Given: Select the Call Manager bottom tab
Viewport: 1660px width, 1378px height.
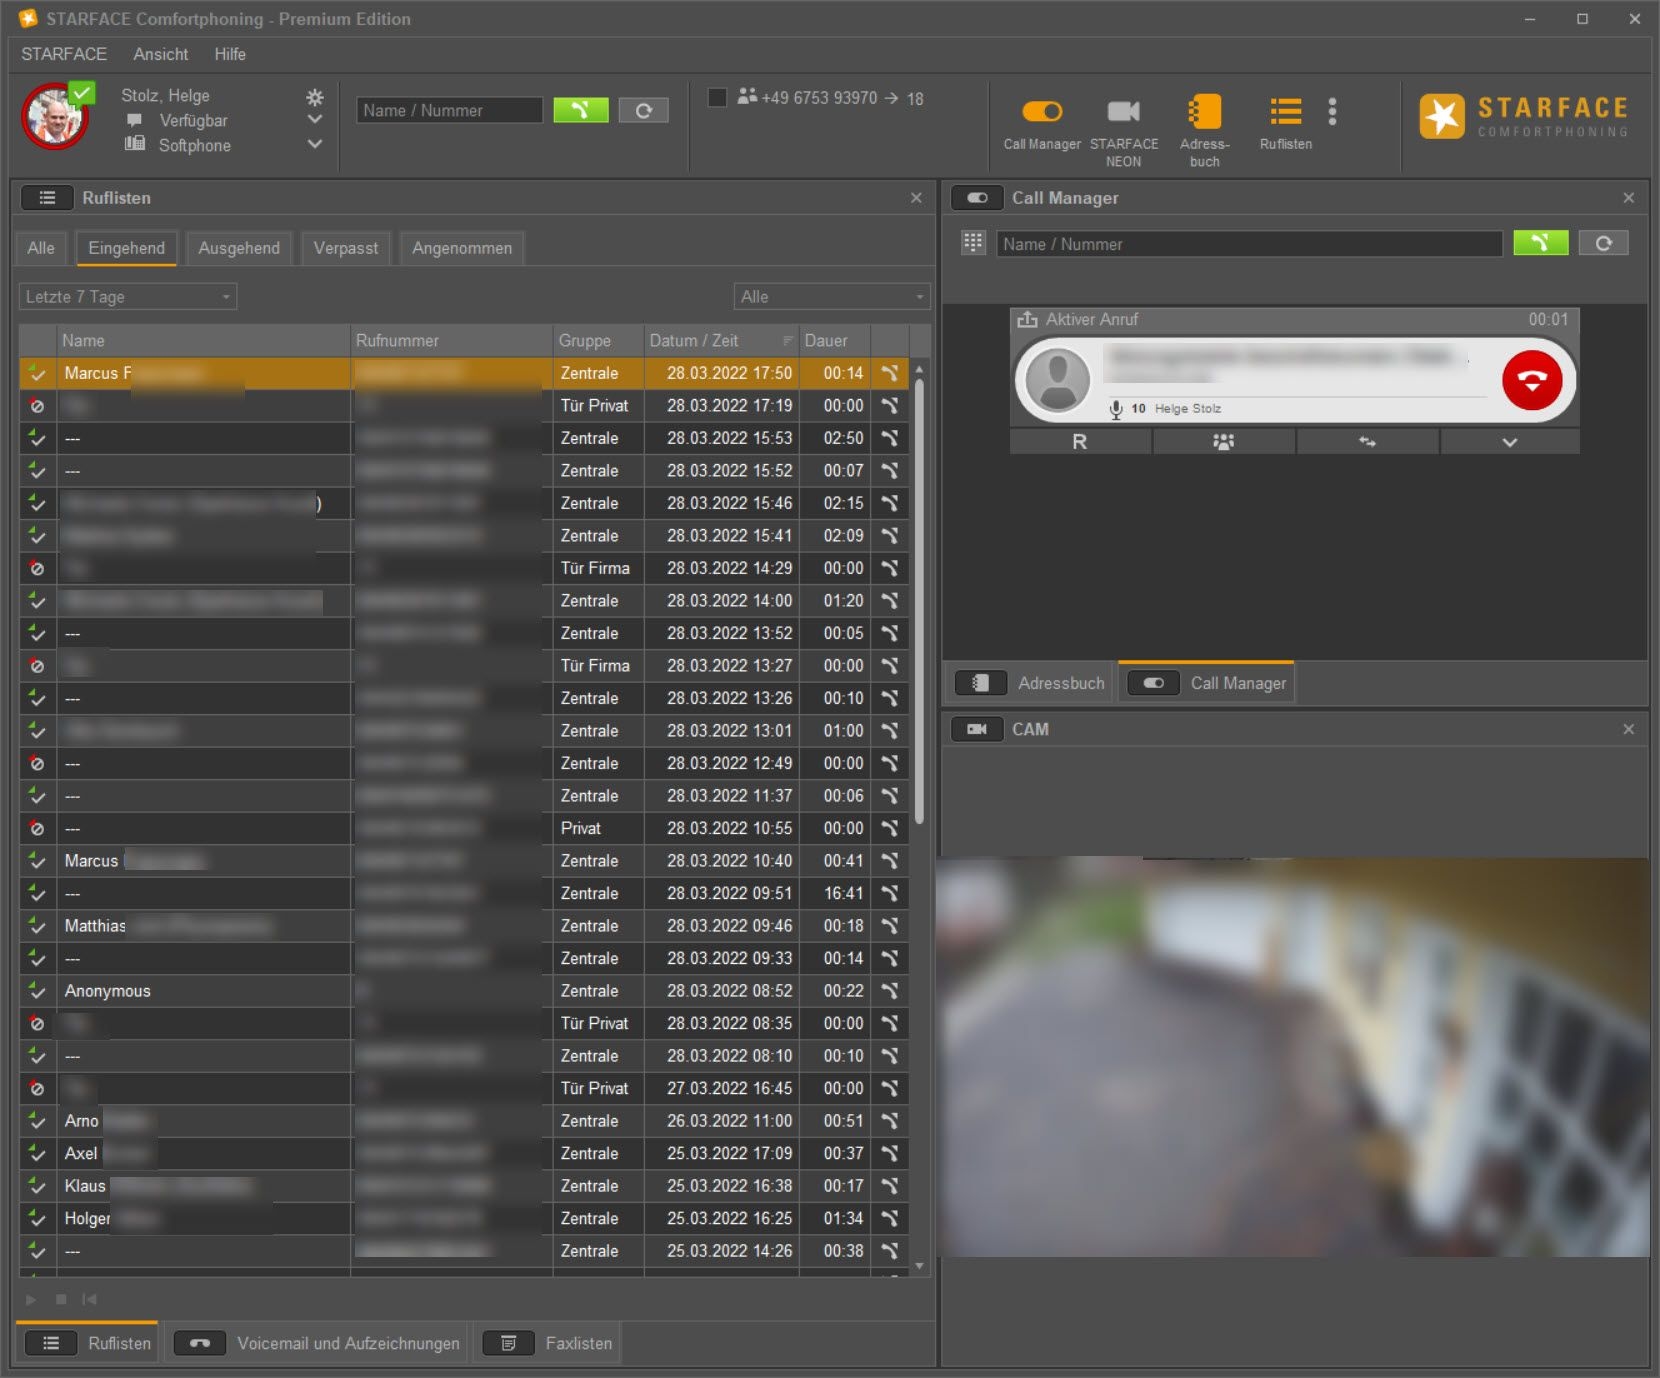Looking at the screenshot, I should (1207, 683).
